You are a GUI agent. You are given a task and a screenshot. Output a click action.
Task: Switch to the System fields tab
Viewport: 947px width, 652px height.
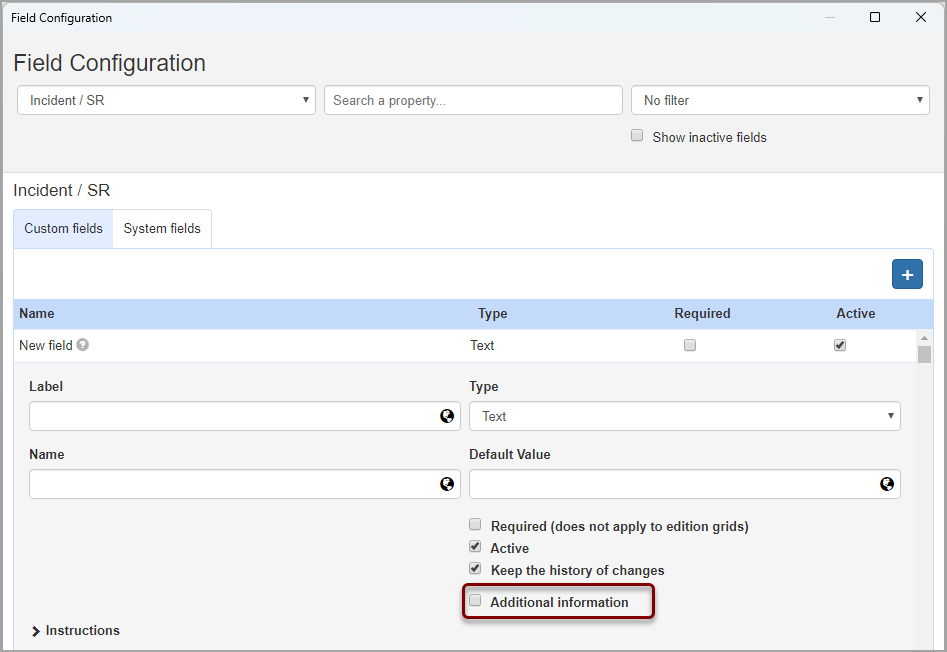(162, 229)
